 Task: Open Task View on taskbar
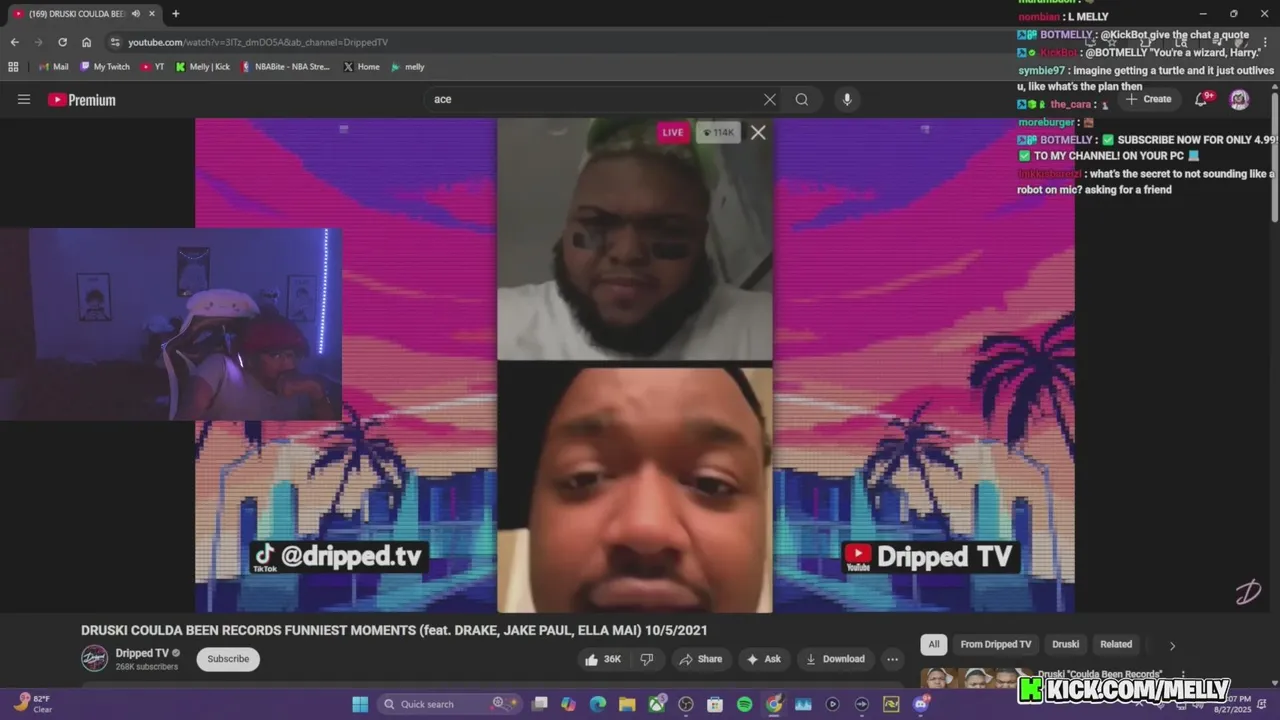(540, 704)
